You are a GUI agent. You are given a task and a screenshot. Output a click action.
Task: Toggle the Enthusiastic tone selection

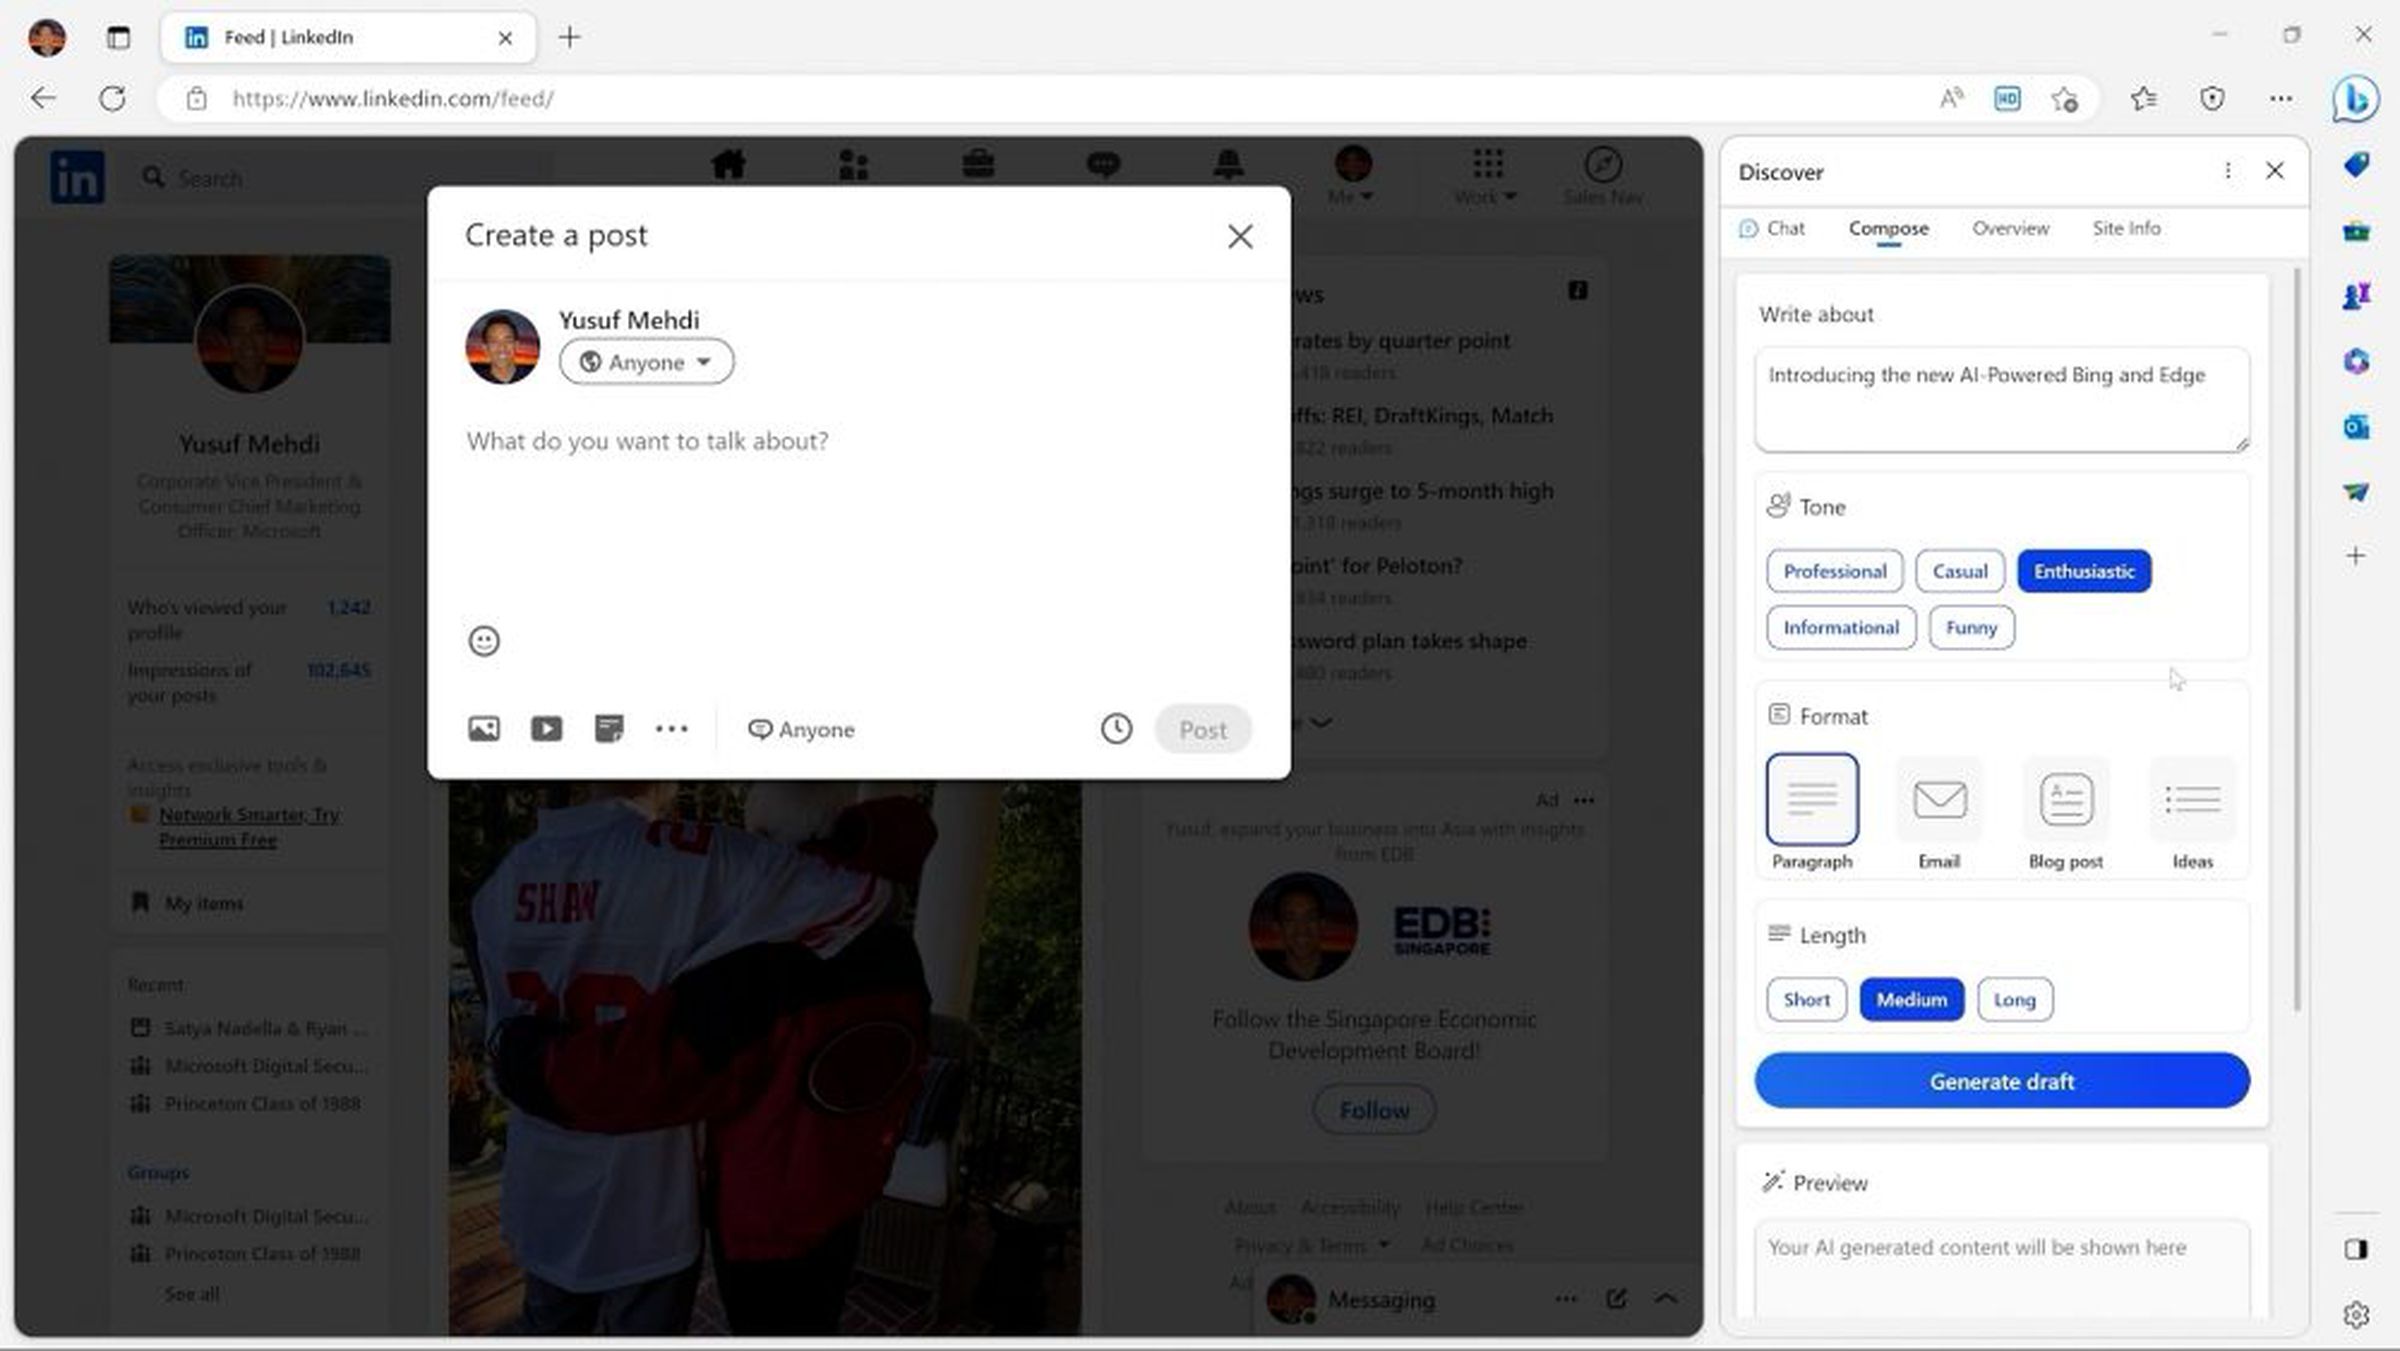point(2085,570)
